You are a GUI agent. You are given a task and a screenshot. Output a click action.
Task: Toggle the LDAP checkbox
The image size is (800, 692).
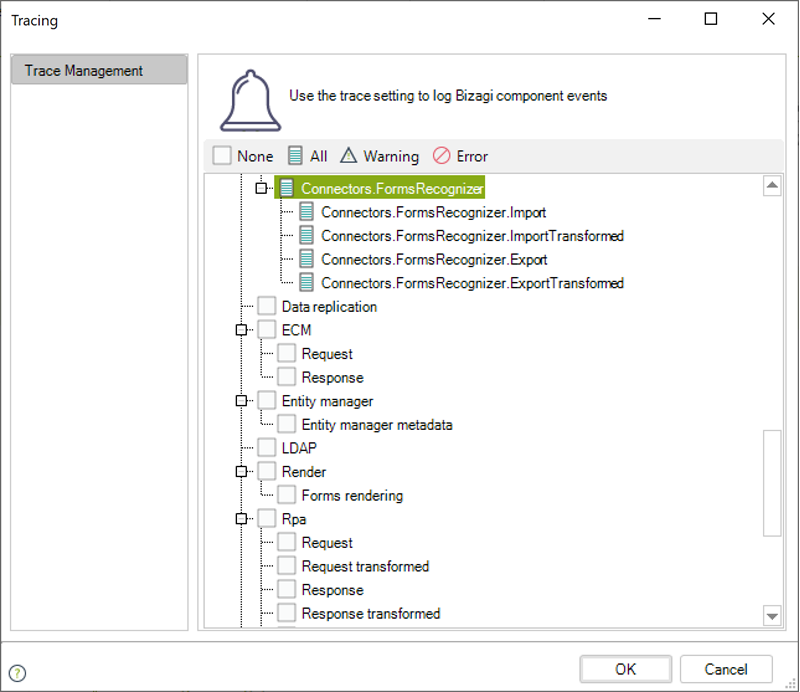tap(267, 448)
